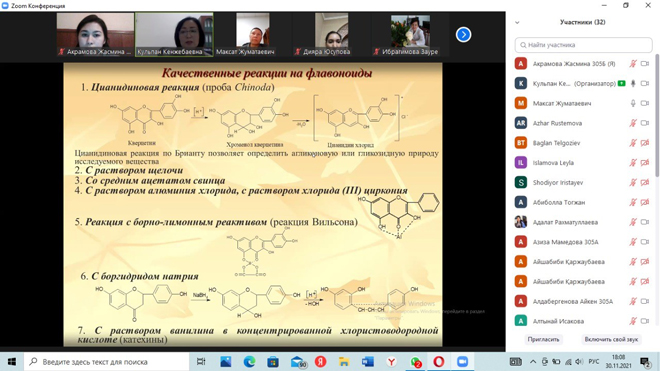The height and width of the screenshot is (371, 660).
Task: Click the microphone icon for Кульпан organizer row
Action: pyautogui.click(x=633, y=83)
